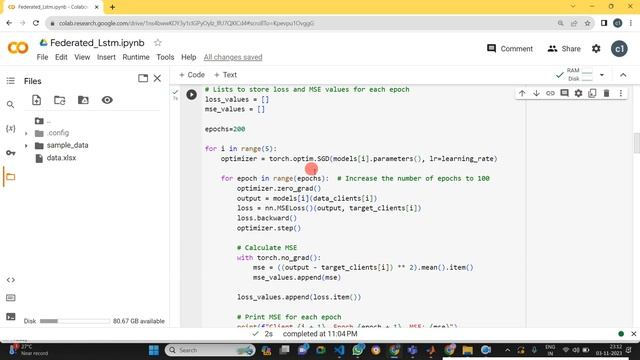Open File Explorer from the taskbar
Viewport: 640px width, 360px height.
point(467,350)
